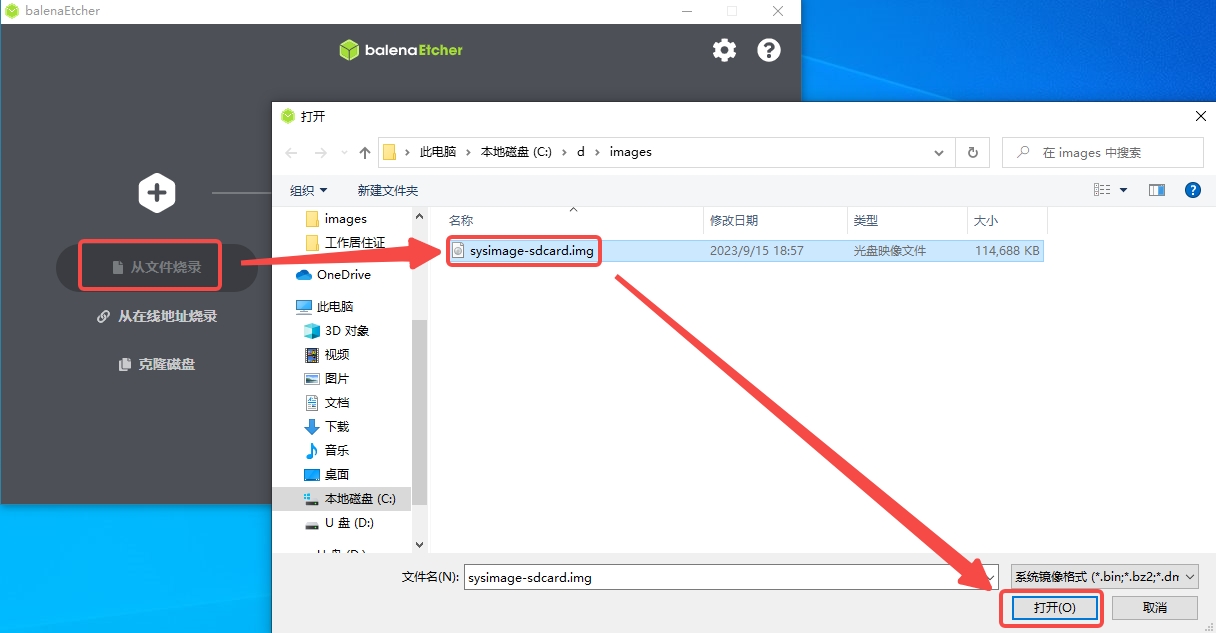The width and height of the screenshot is (1216, 633).
Task: Open 桌面 (Desktop) in the navigation tree
Action: point(327,475)
